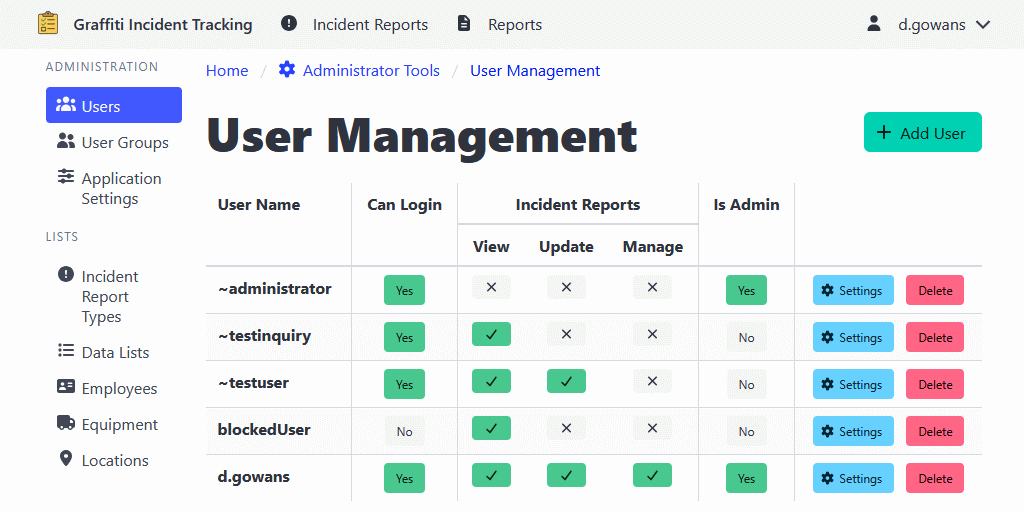
Task: Delete the ~administrator user
Action: (935, 290)
